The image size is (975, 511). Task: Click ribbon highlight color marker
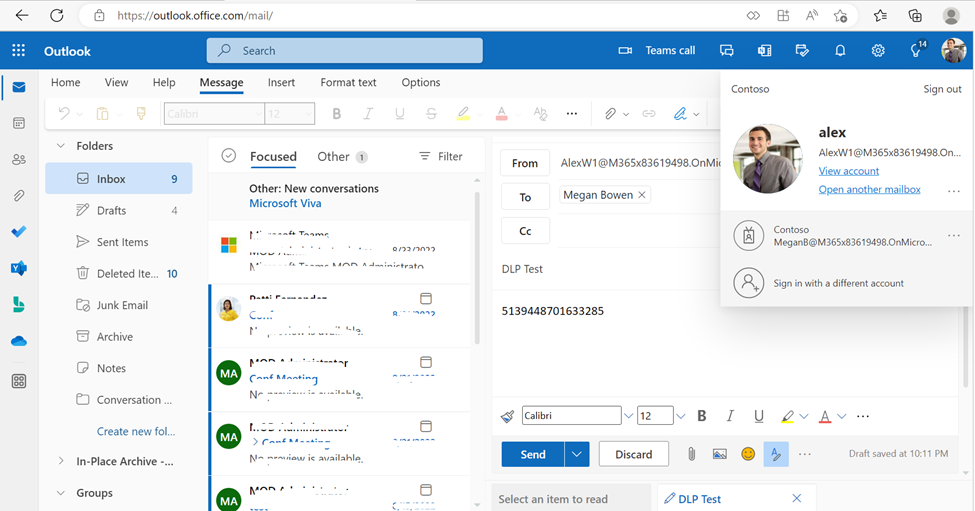[463, 114]
